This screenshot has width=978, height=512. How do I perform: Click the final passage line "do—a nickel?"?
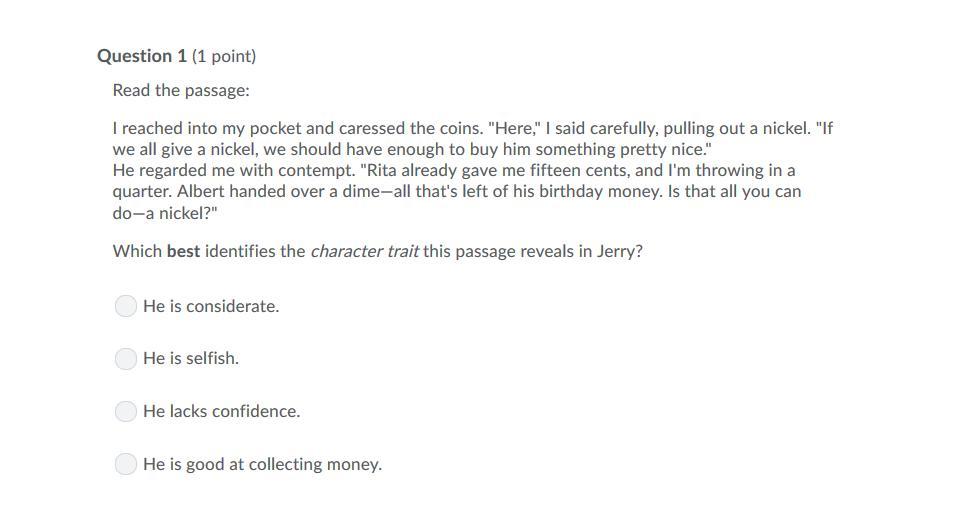[x=165, y=213]
